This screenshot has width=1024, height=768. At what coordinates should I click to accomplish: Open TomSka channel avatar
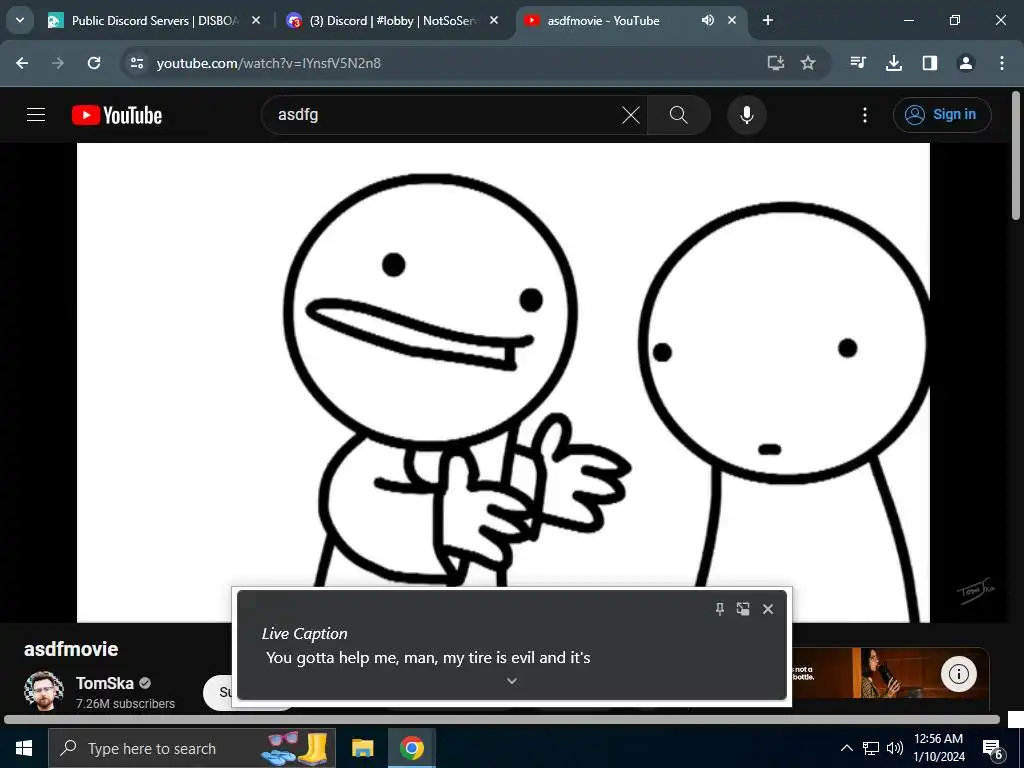pyautogui.click(x=44, y=691)
